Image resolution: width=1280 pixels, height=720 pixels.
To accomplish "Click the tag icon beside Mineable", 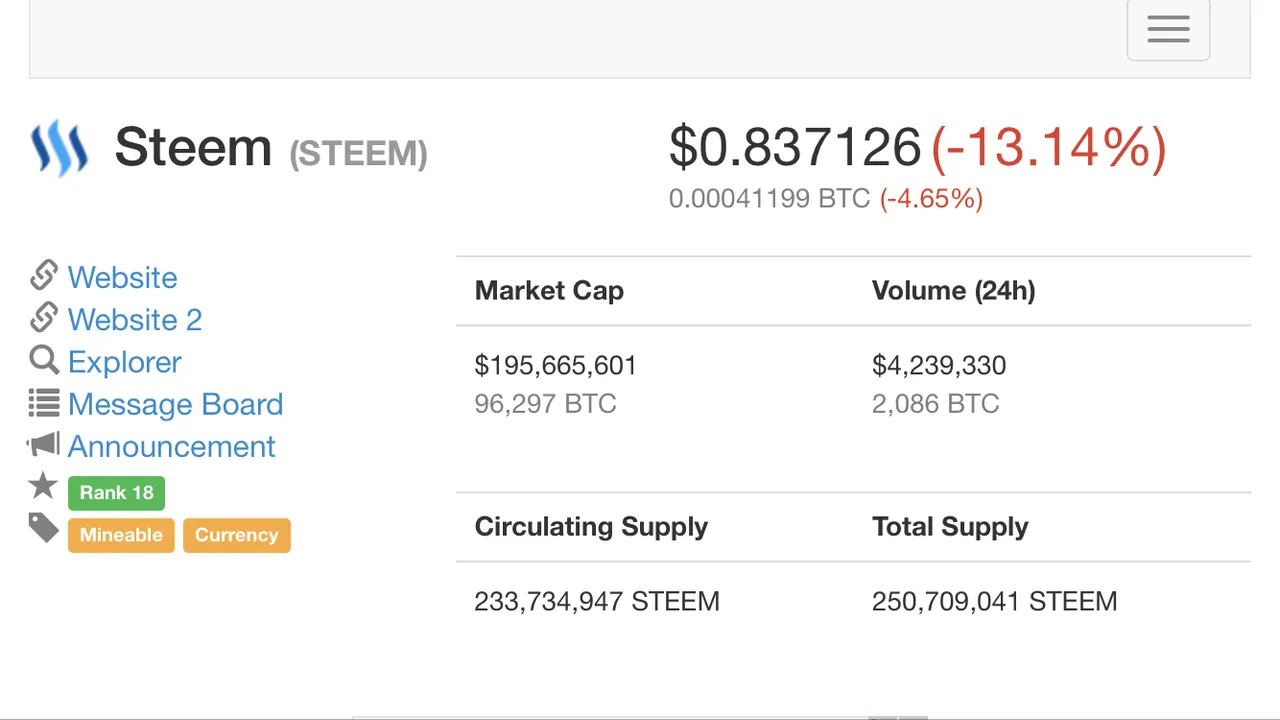I will 44,528.
